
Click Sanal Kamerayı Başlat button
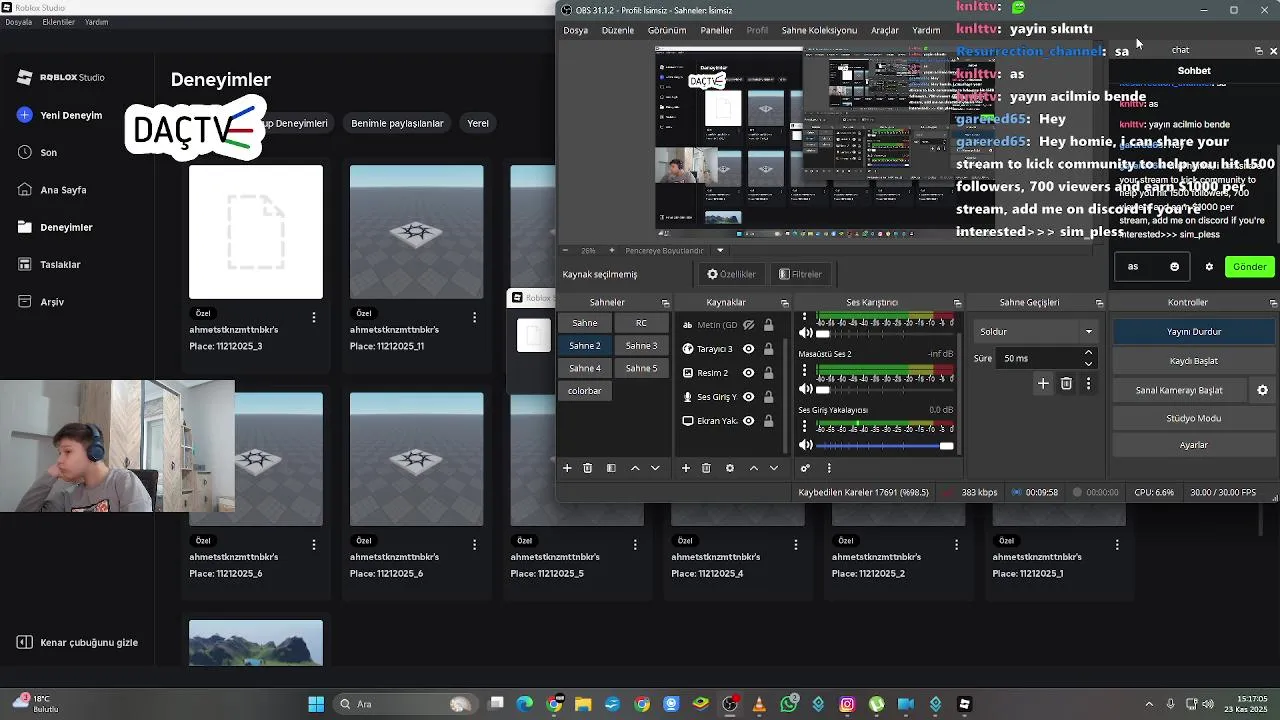tap(1179, 390)
